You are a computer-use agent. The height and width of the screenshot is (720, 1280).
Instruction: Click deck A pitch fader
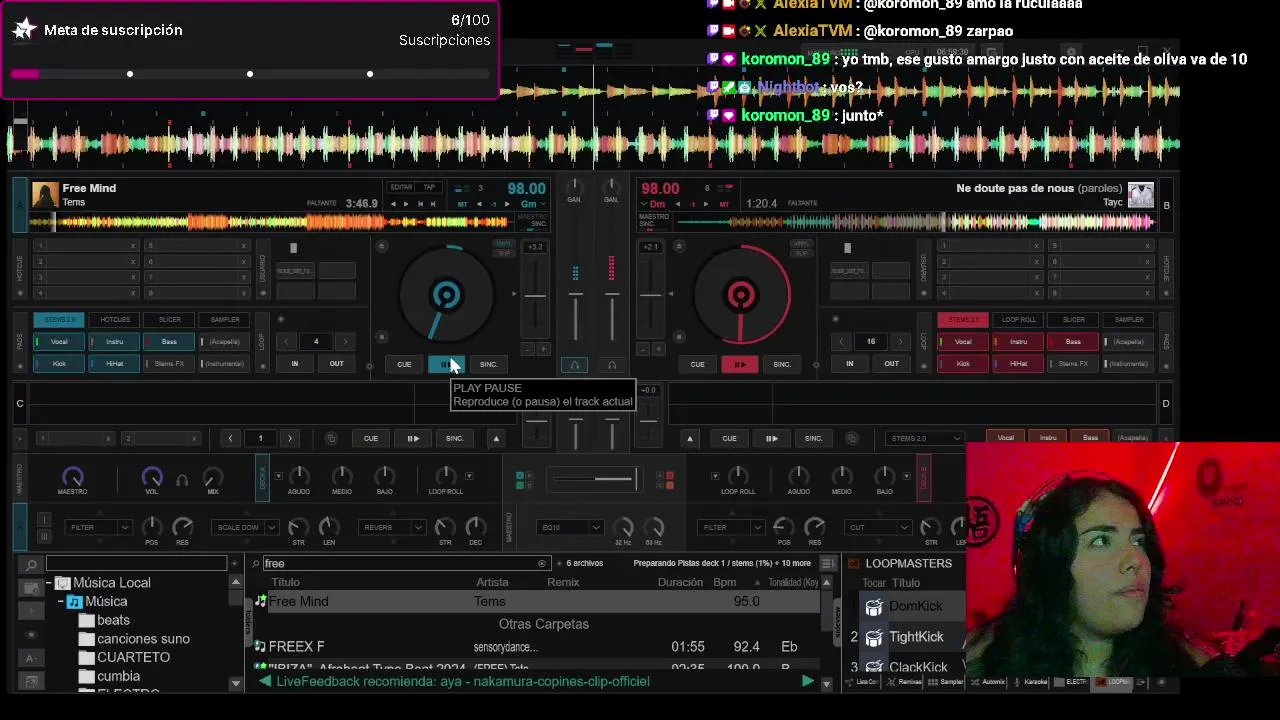point(535,295)
